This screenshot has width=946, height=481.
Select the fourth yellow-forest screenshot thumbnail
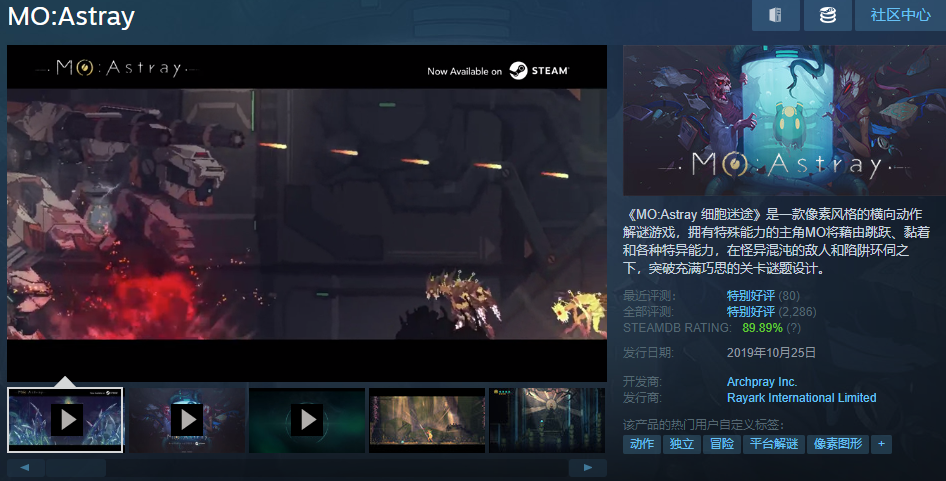pos(427,420)
